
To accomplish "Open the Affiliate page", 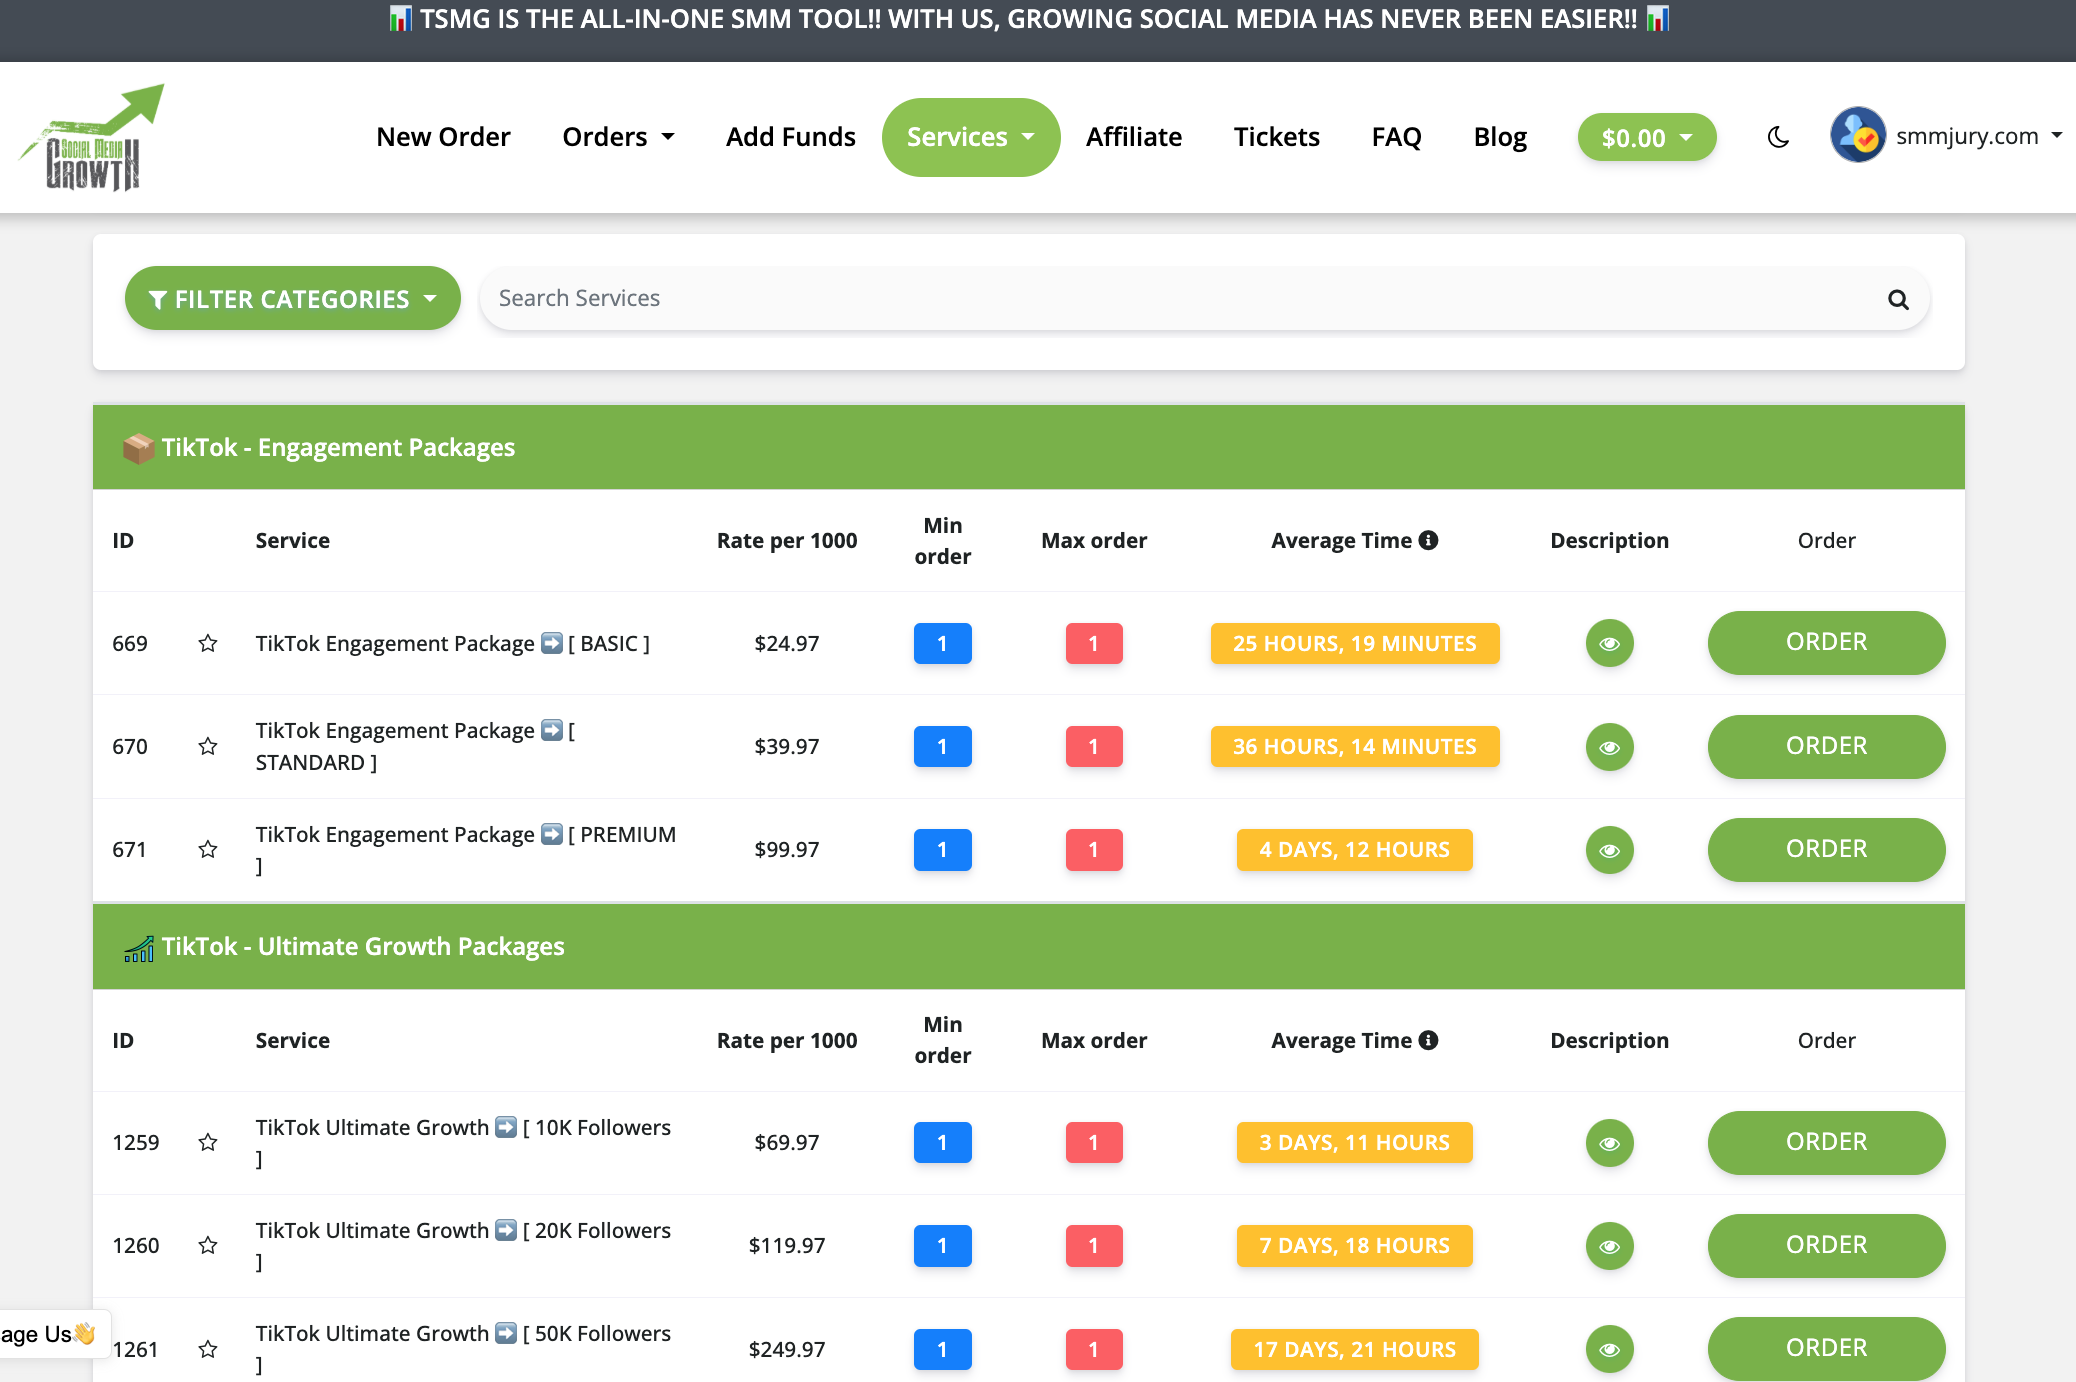I will 1134,137.
